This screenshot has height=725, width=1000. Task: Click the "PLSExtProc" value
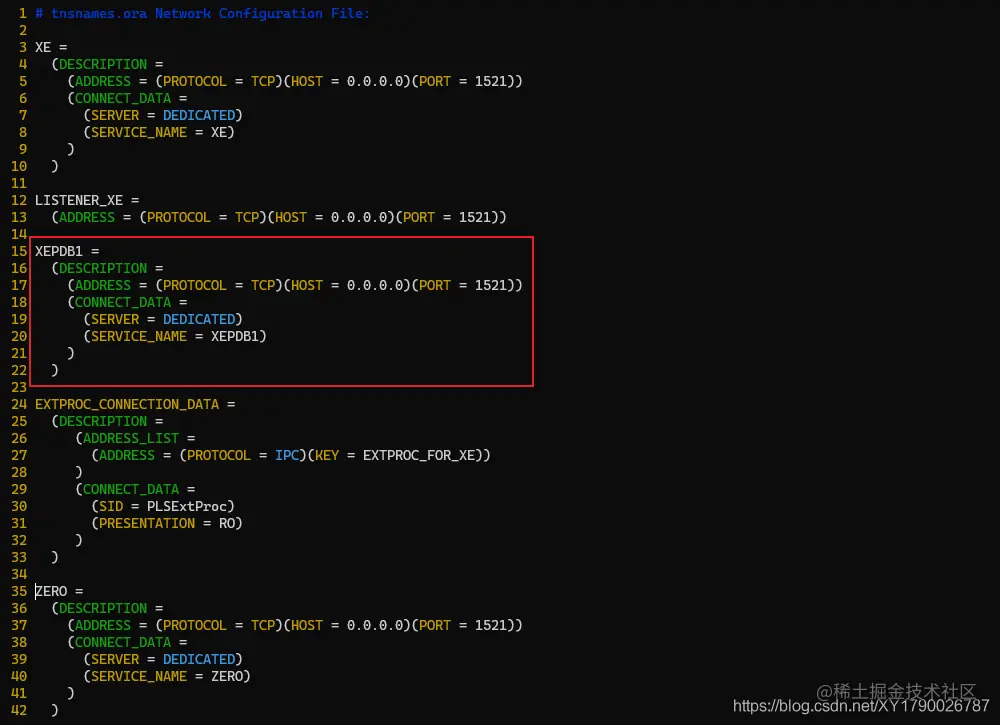[187, 506]
